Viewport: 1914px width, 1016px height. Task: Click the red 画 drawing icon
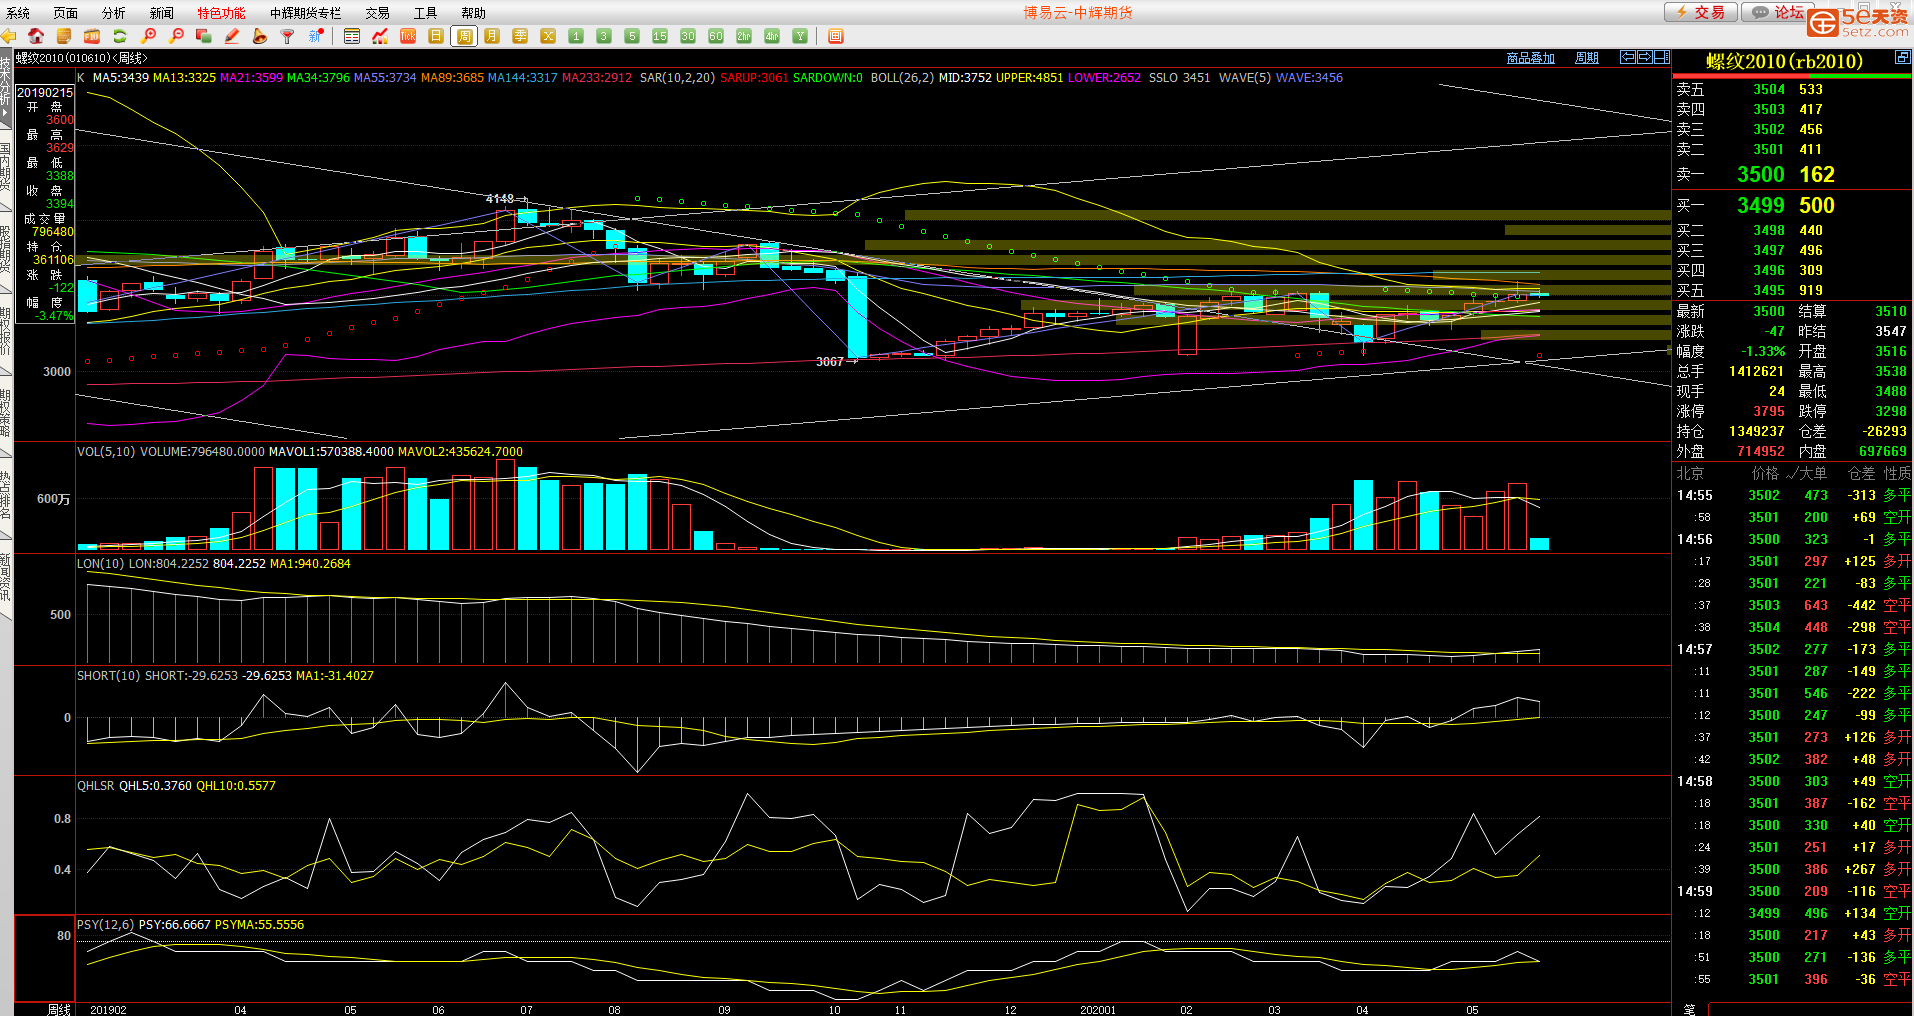pos(836,36)
